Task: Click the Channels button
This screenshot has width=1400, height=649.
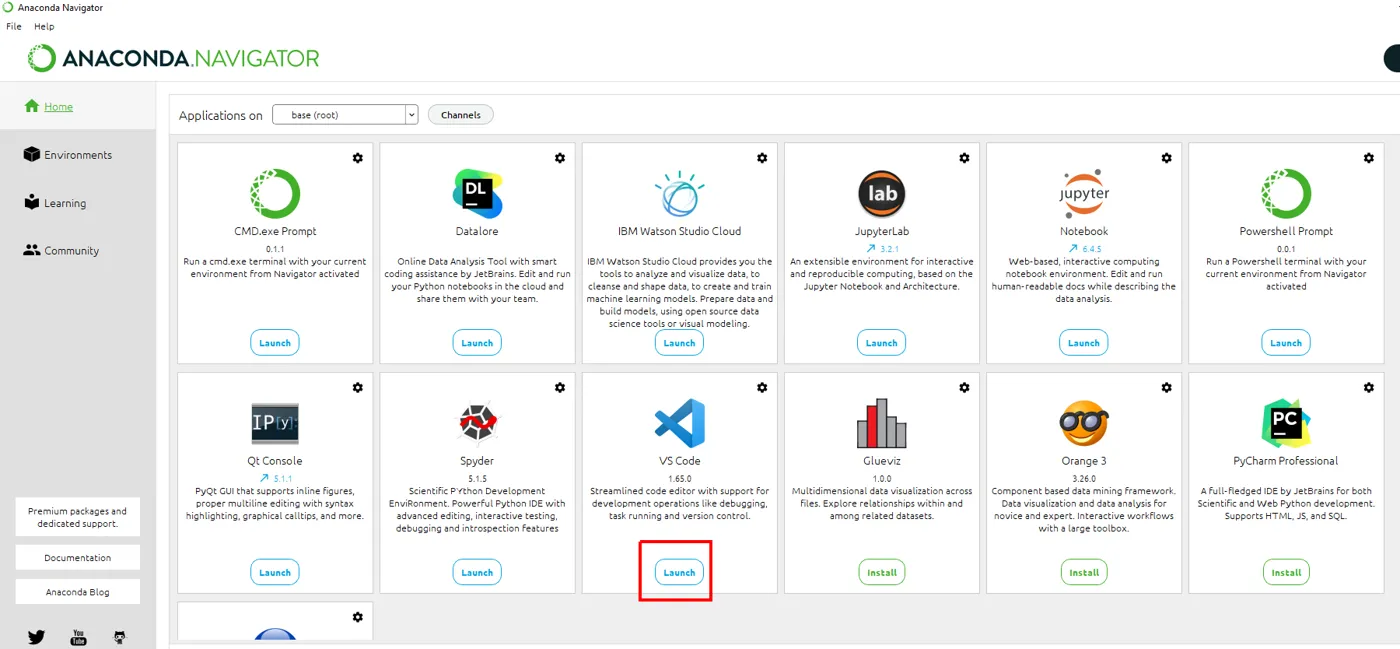Action: [x=461, y=115]
